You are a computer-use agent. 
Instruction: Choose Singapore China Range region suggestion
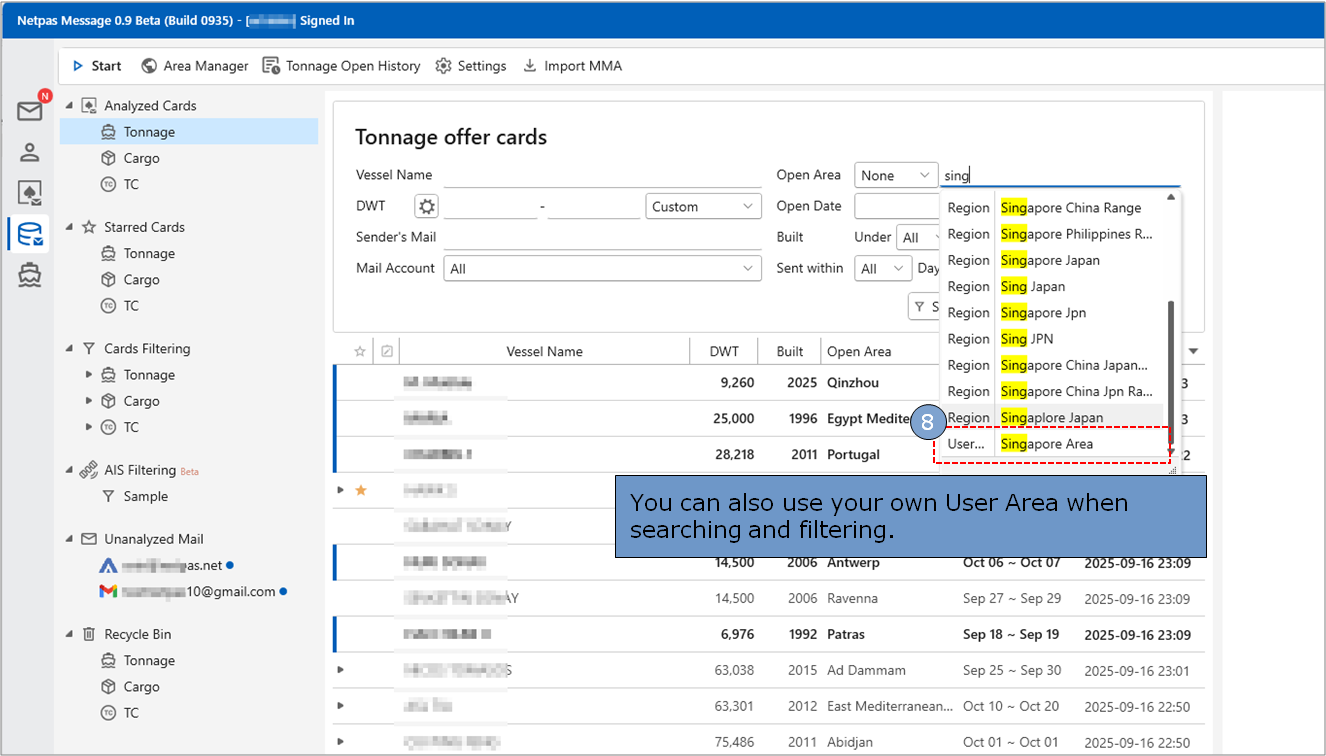pyautogui.click(x=1070, y=208)
